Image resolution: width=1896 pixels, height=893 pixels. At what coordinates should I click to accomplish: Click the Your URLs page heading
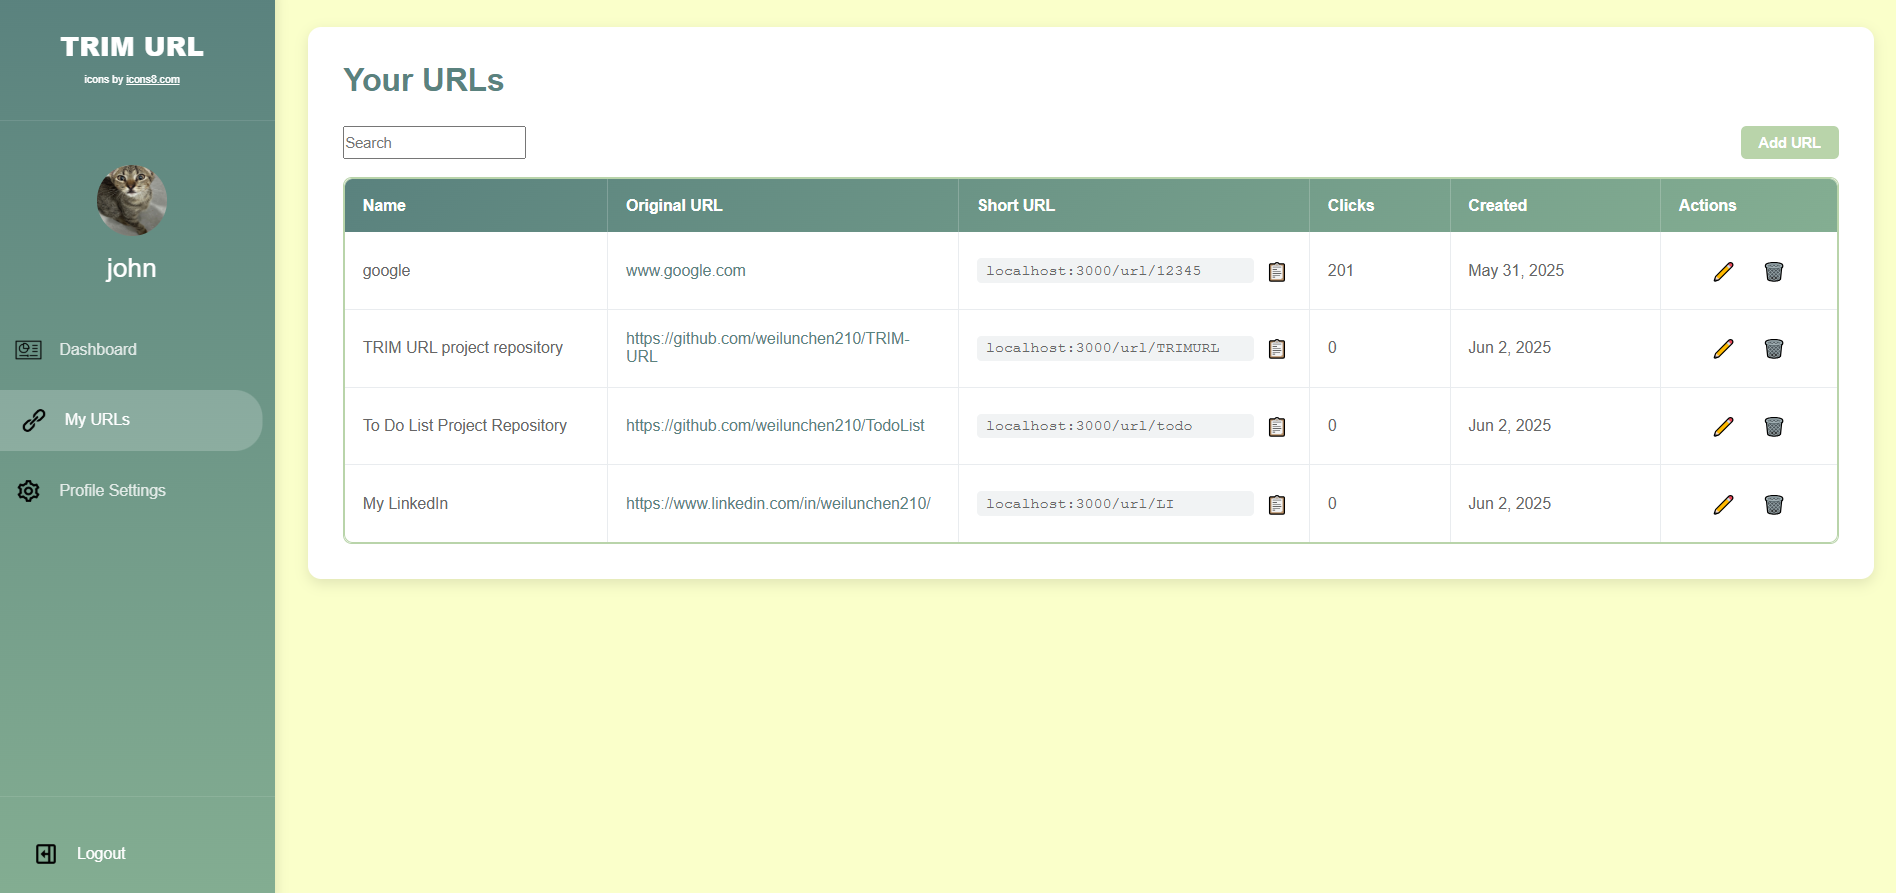423,80
